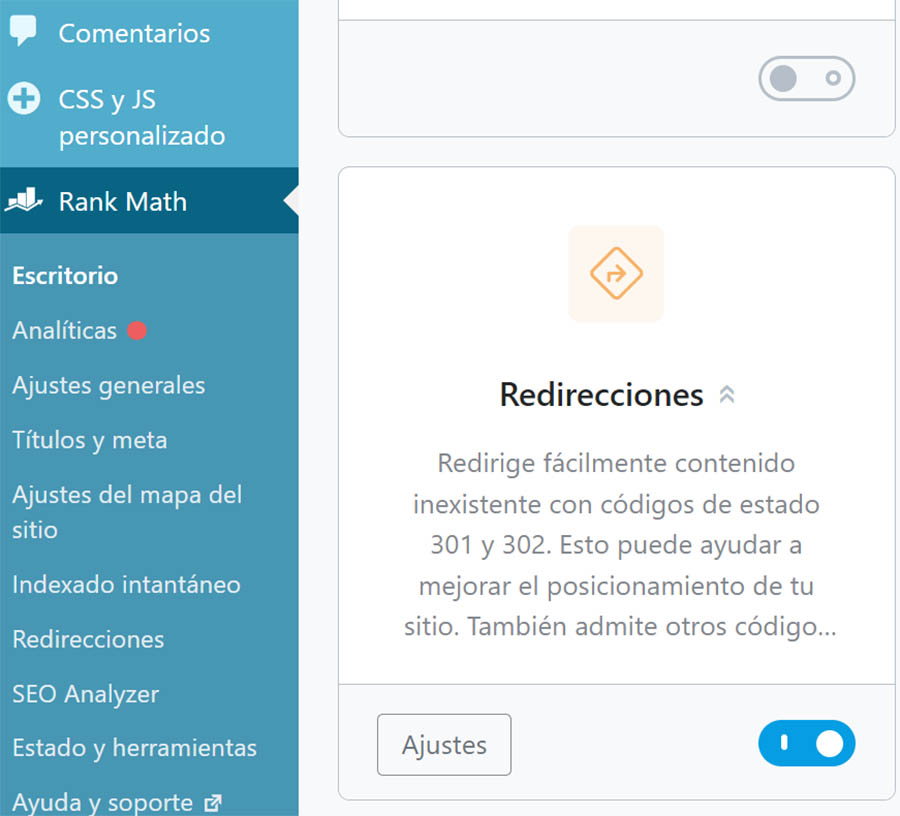Open the Comentarios menu item
The image size is (900, 816).
tap(134, 33)
